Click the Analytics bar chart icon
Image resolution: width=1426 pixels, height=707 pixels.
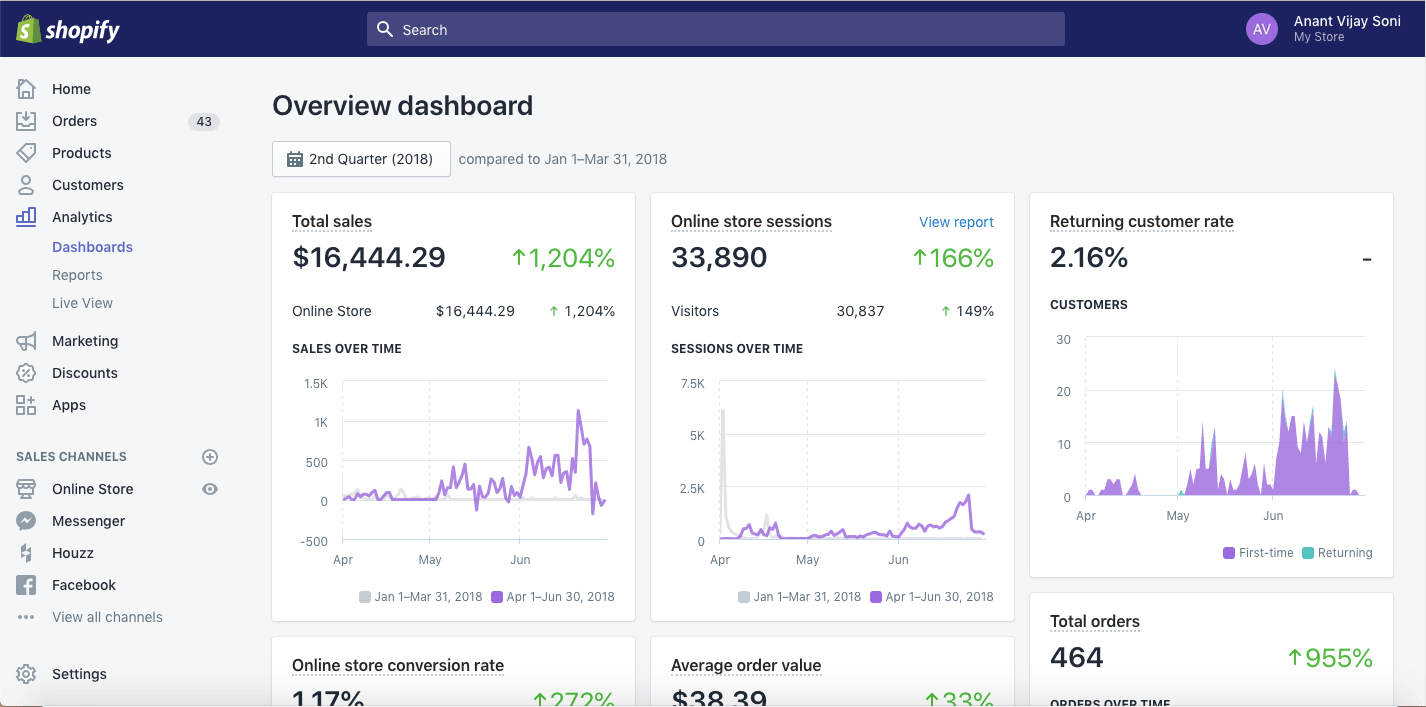click(x=26, y=217)
